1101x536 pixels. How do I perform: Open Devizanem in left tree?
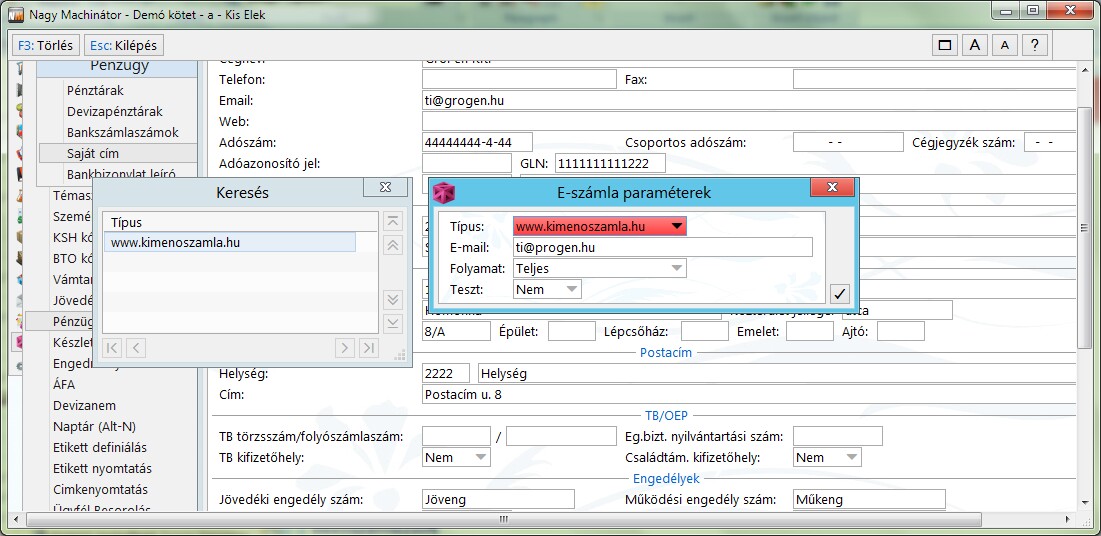pos(84,405)
